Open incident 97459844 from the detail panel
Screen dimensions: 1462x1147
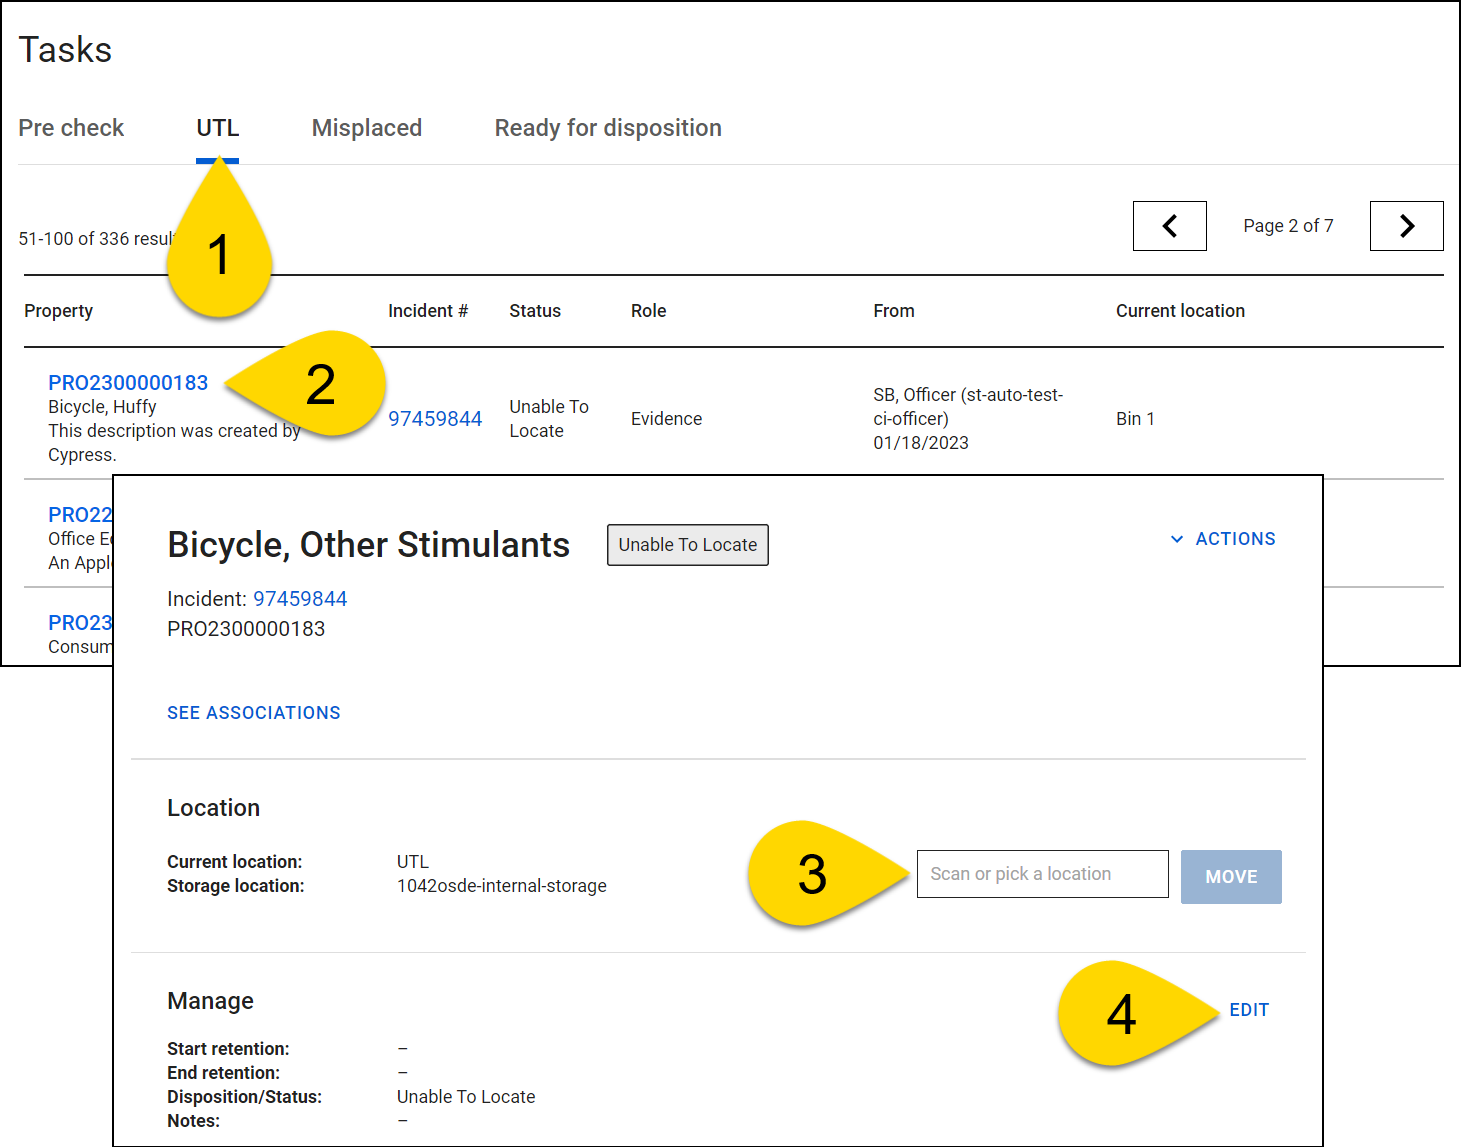[302, 598]
